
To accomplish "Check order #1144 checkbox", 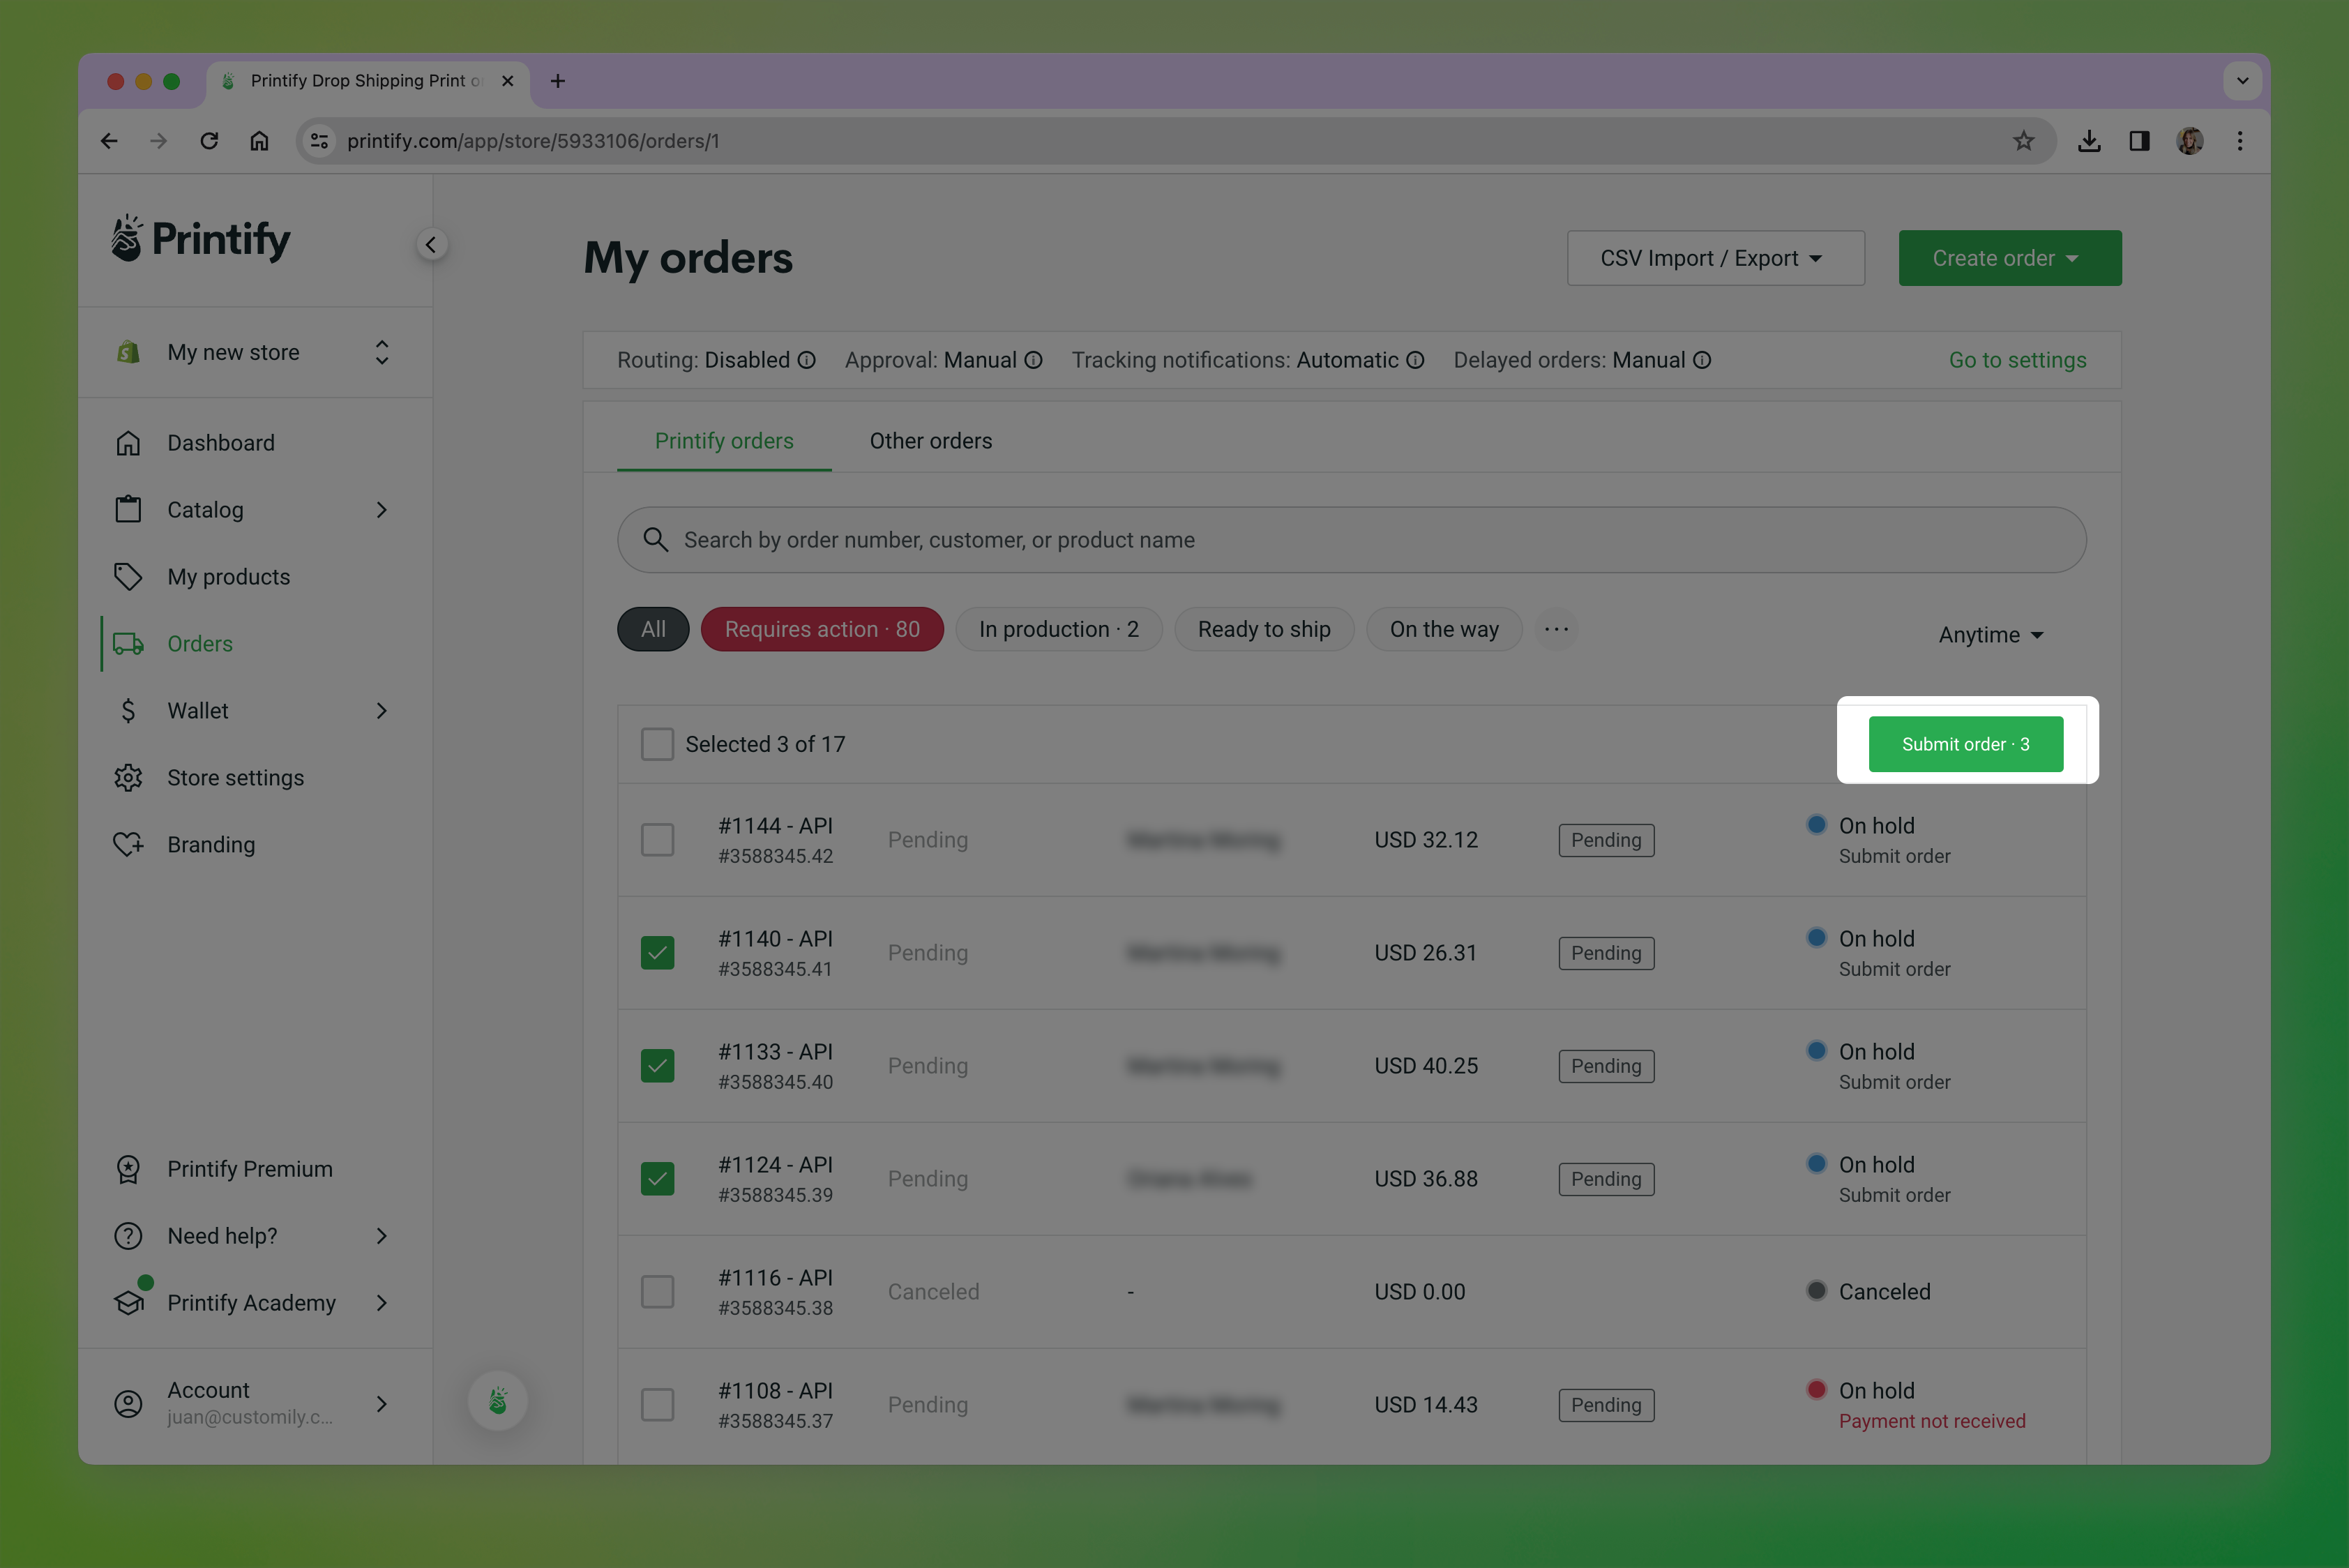I will pos(657,840).
